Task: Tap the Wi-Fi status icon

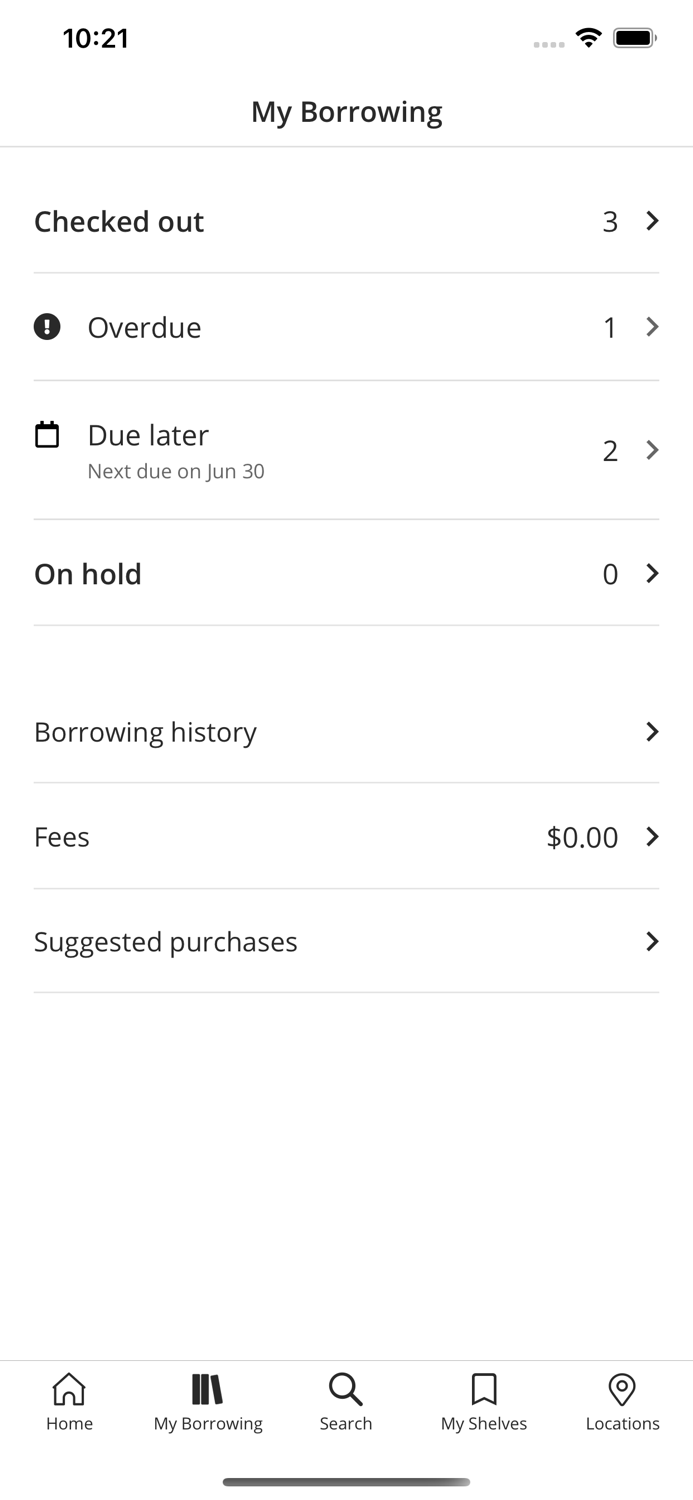Action: click(x=588, y=38)
